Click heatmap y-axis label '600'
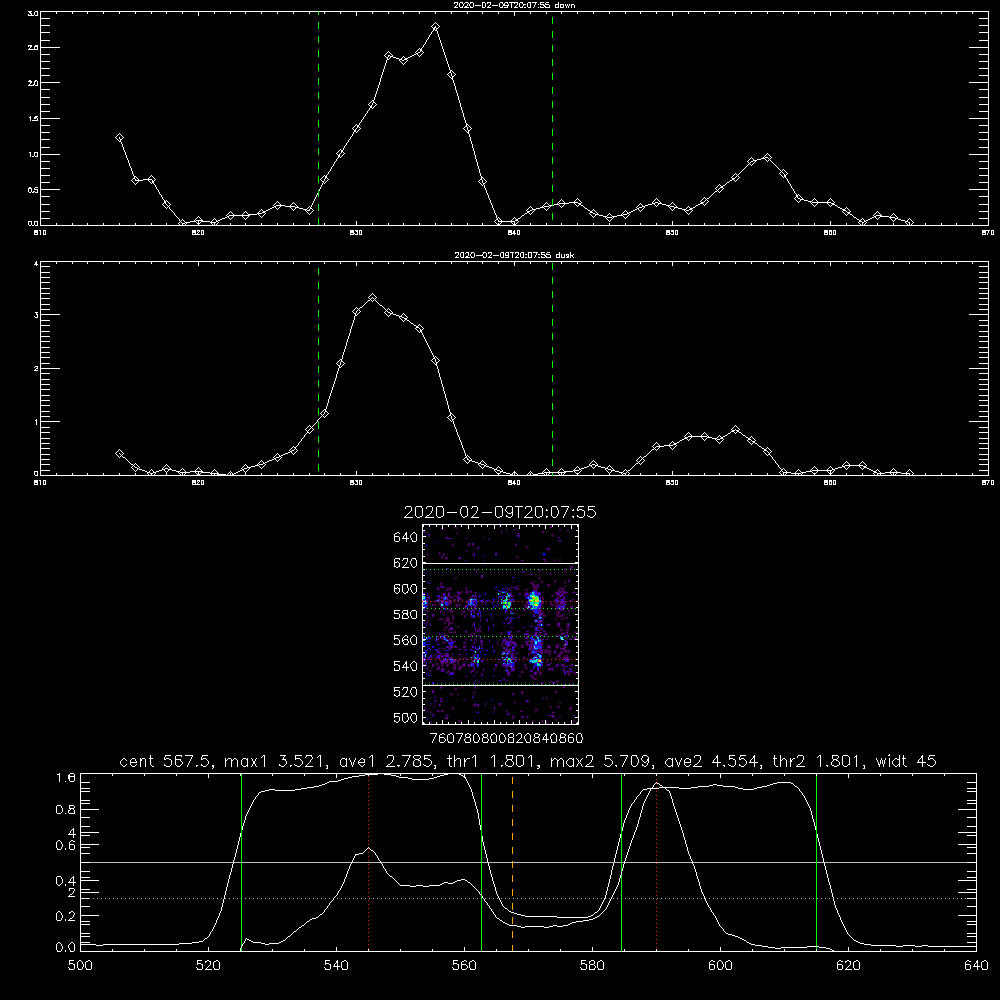This screenshot has height=1000, width=1000. (x=406, y=589)
